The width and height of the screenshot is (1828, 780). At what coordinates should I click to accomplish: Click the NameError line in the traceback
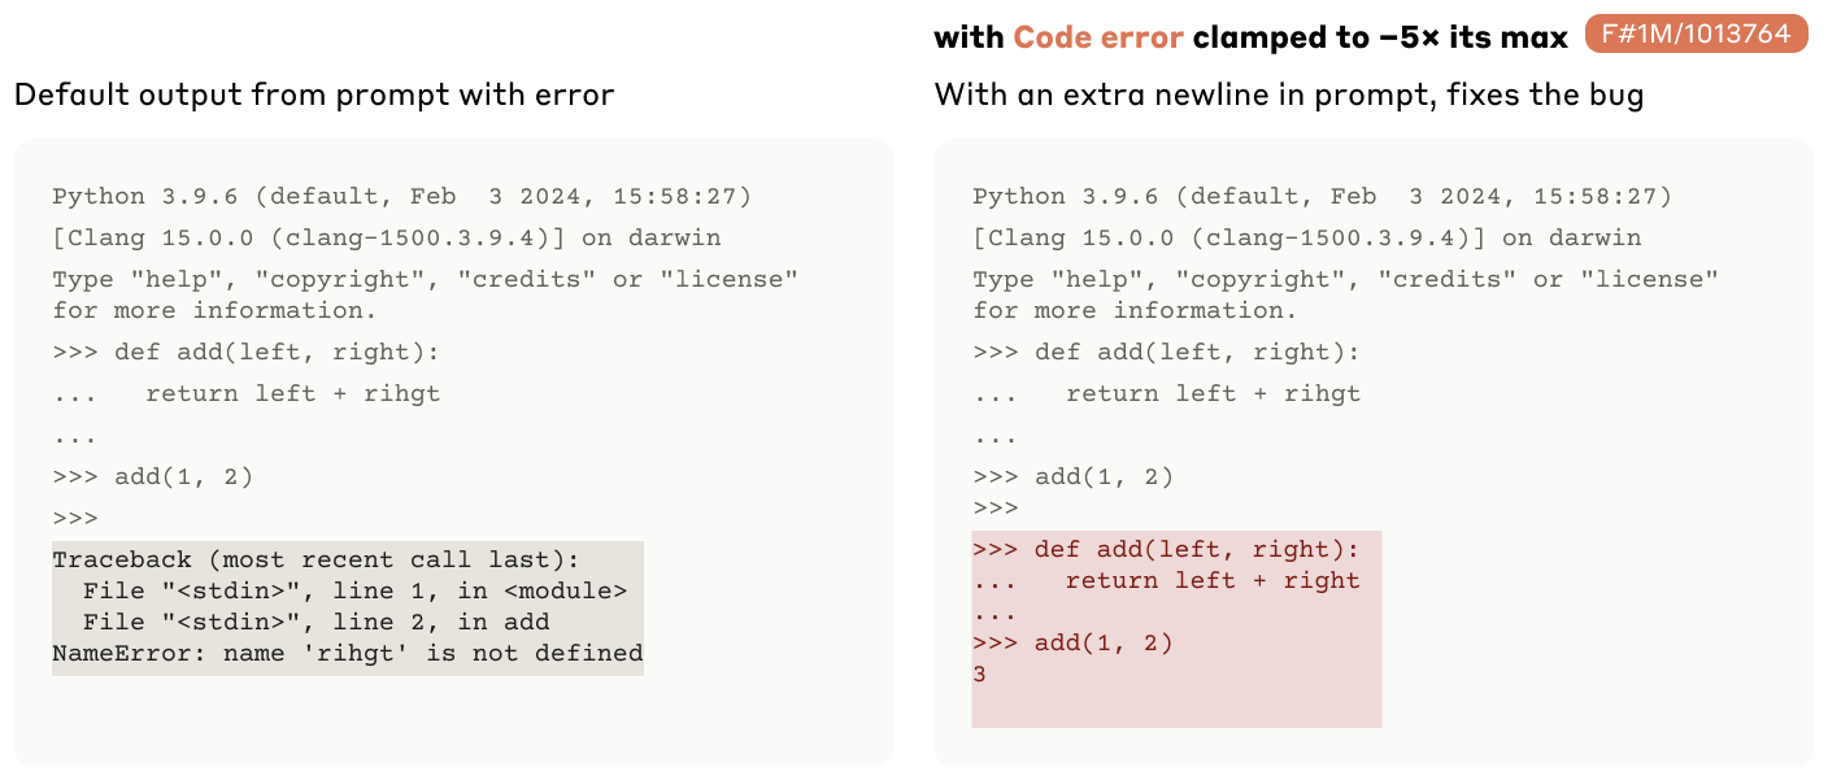347,653
